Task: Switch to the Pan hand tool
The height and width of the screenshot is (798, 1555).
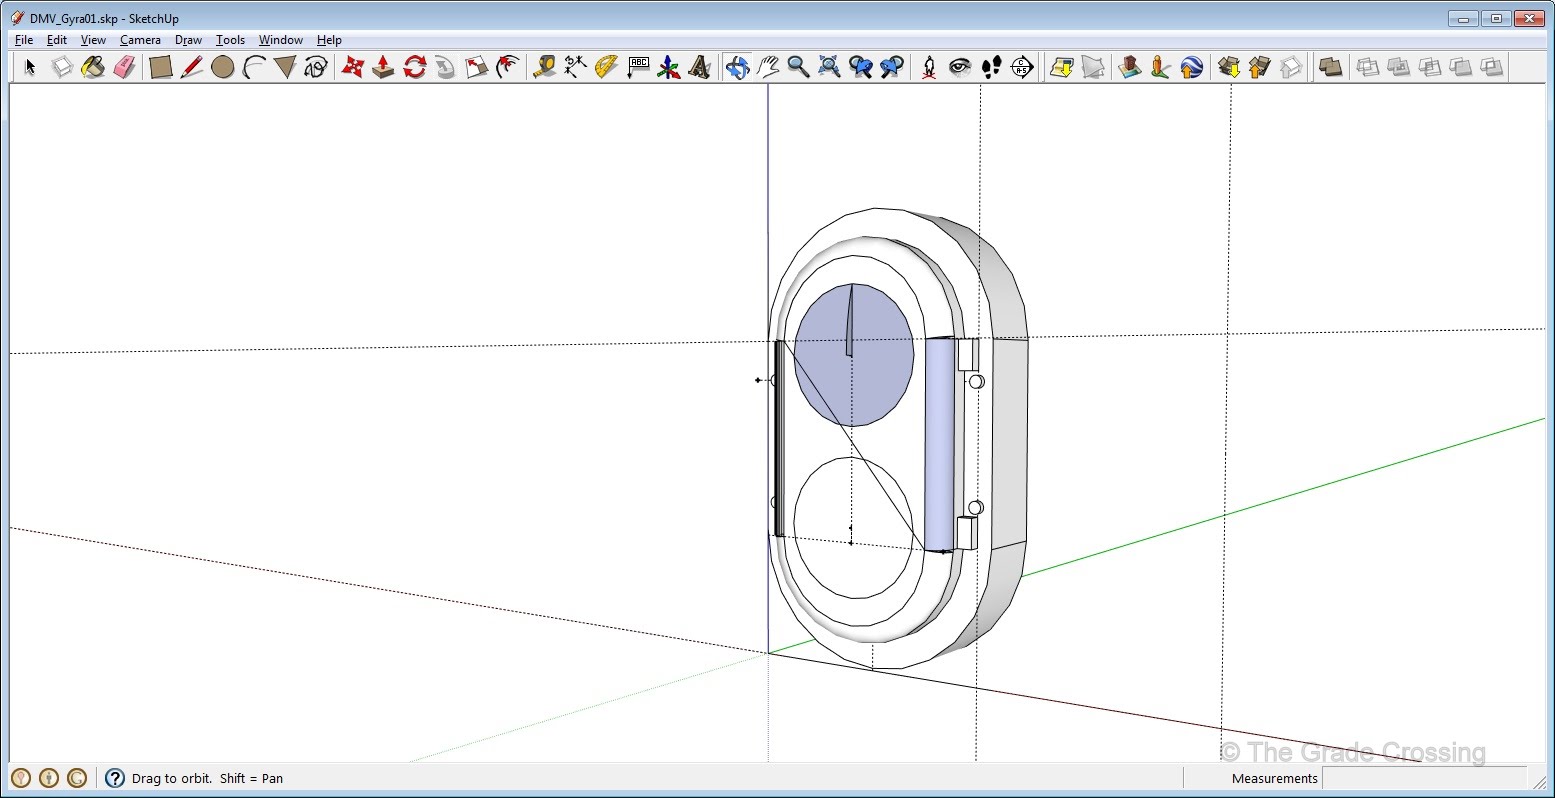Action: click(x=768, y=67)
